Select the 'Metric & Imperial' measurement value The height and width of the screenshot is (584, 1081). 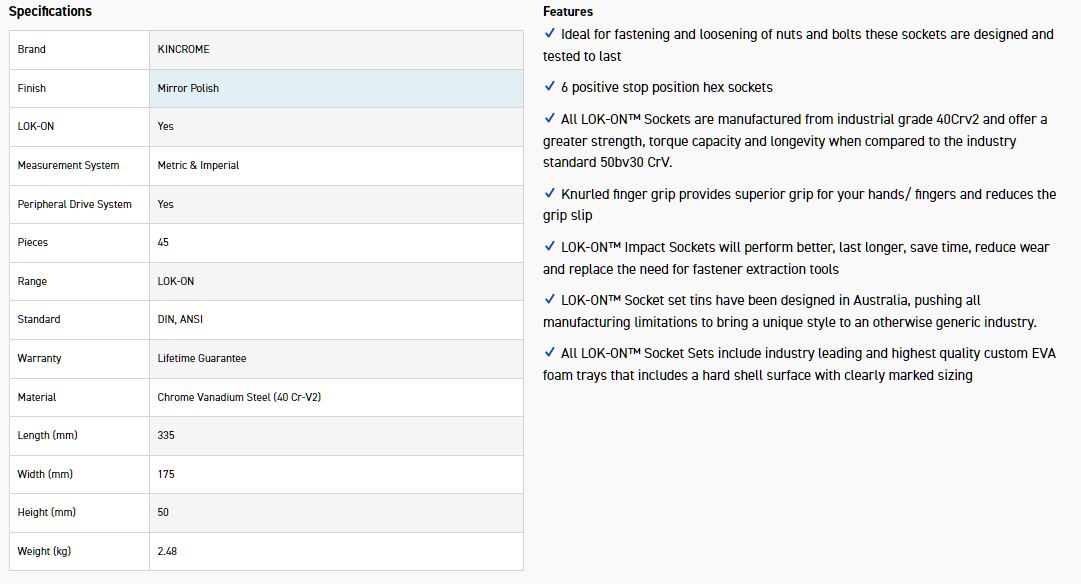pos(198,165)
